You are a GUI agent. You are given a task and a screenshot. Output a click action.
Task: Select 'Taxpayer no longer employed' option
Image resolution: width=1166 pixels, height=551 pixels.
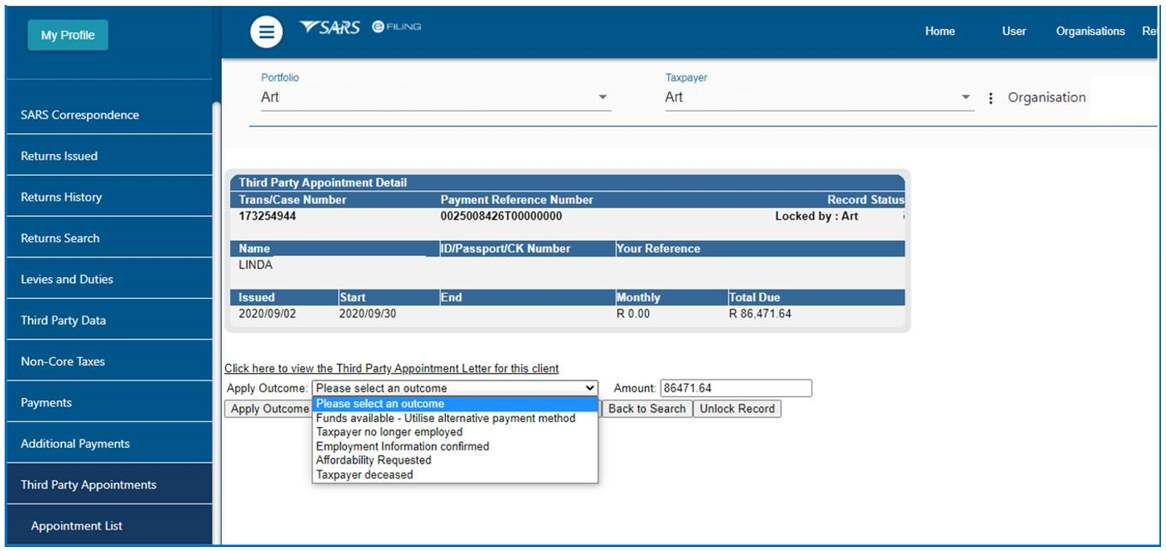click(x=389, y=432)
